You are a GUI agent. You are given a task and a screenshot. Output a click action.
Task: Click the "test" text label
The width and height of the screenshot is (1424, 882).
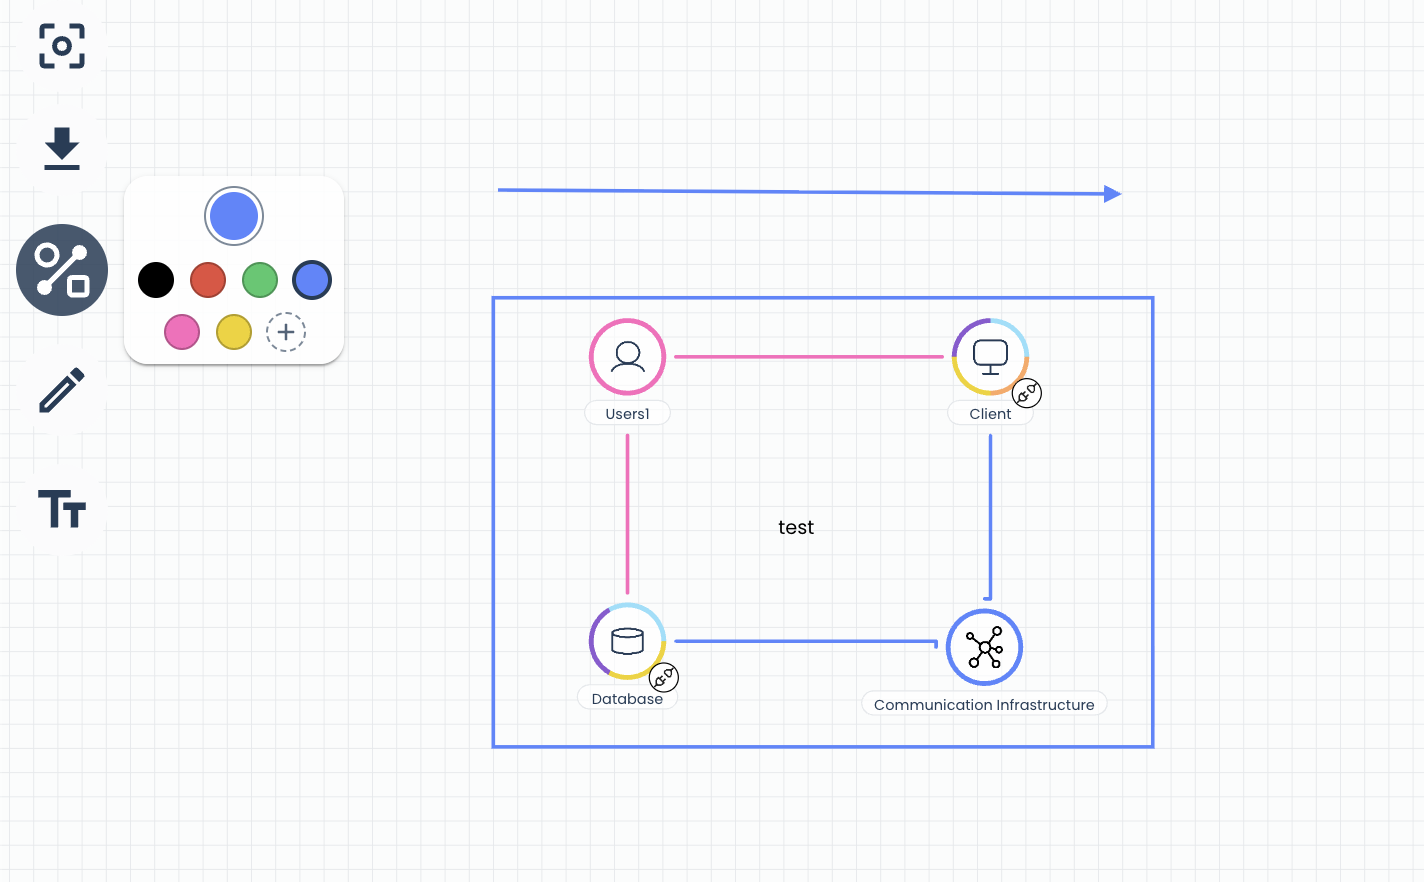click(x=796, y=527)
